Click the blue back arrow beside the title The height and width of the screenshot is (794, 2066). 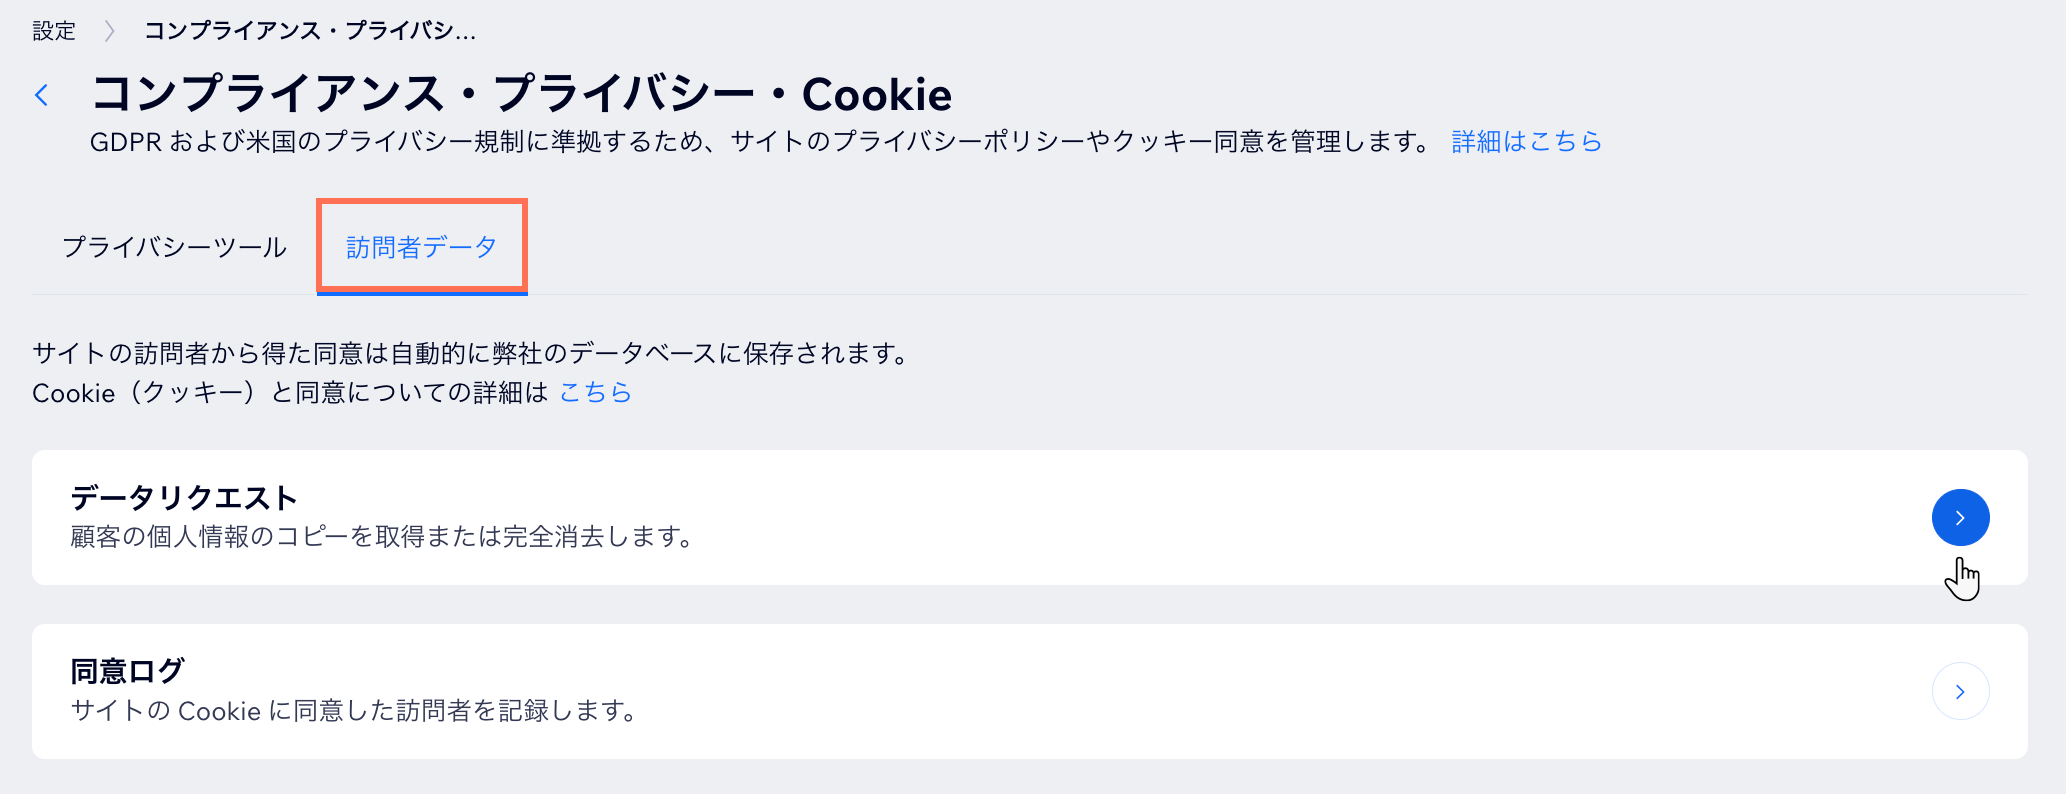tap(42, 95)
